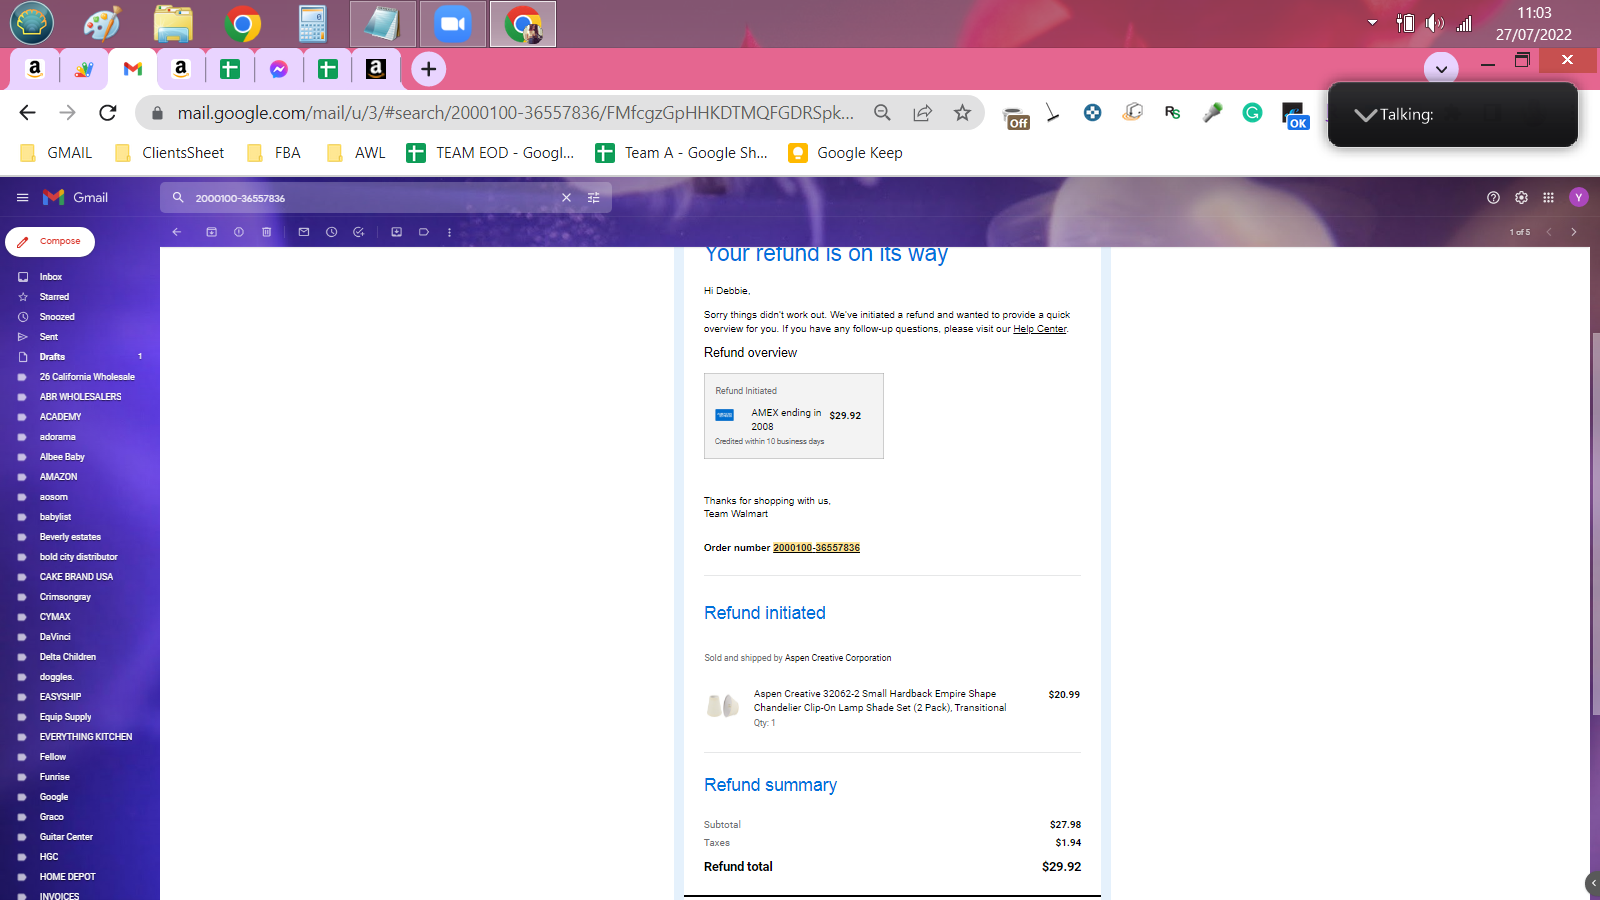Show search options filter
Viewport: 1600px width, 900px height.
593,198
